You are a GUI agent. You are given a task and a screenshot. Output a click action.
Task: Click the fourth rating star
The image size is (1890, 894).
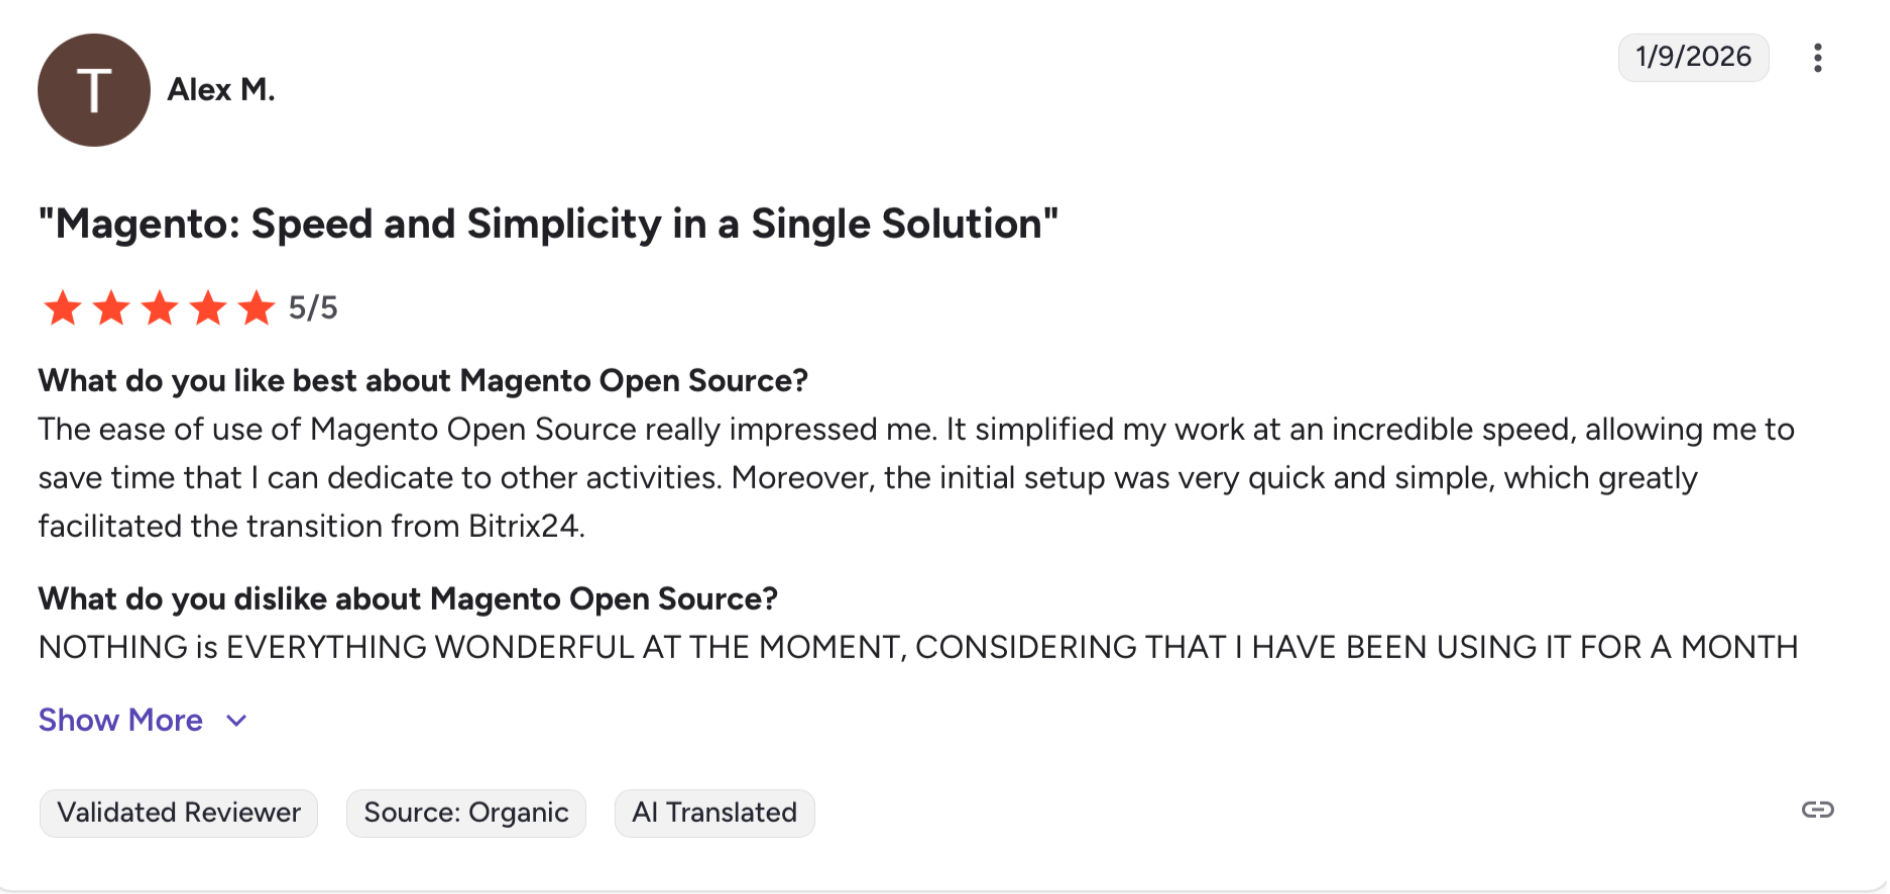coord(208,308)
